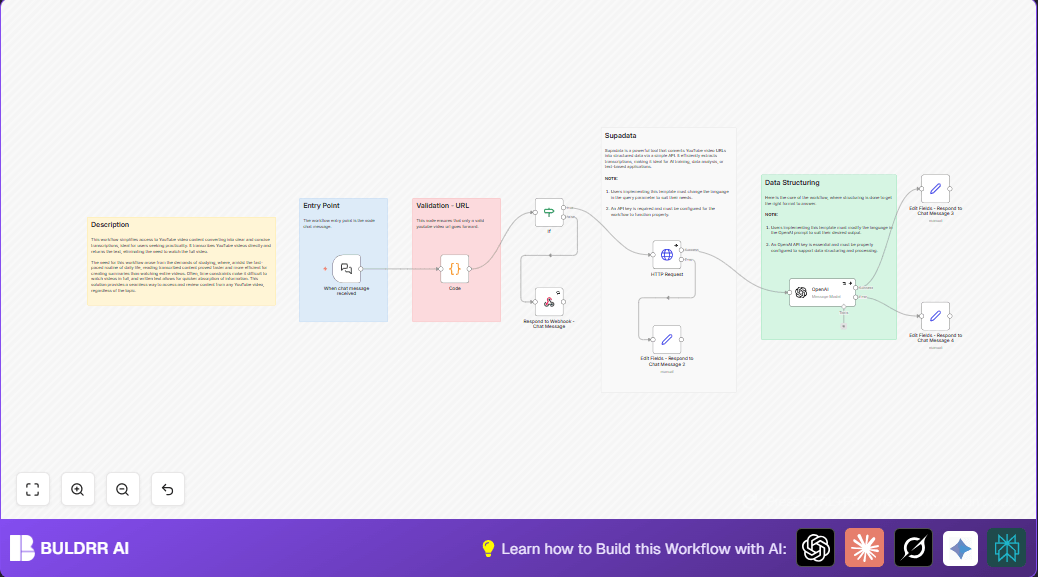Open the Claude starburst AI option
The width and height of the screenshot is (1038, 577).
pos(865,548)
